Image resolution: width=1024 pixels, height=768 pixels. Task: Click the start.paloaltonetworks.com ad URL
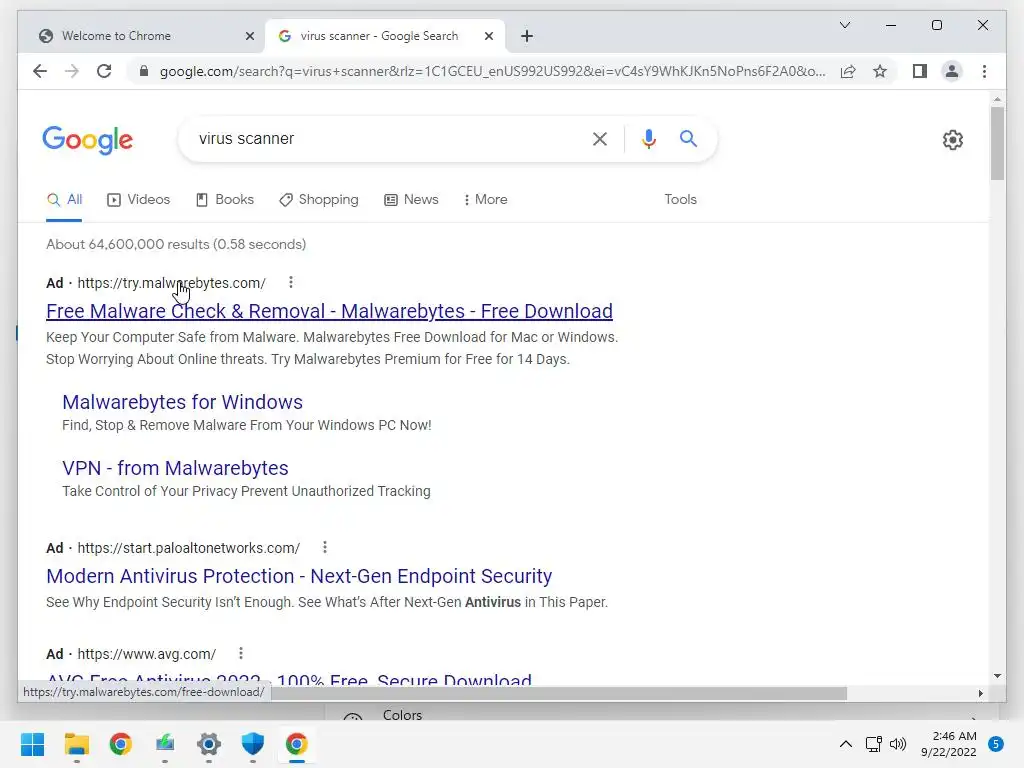189,548
